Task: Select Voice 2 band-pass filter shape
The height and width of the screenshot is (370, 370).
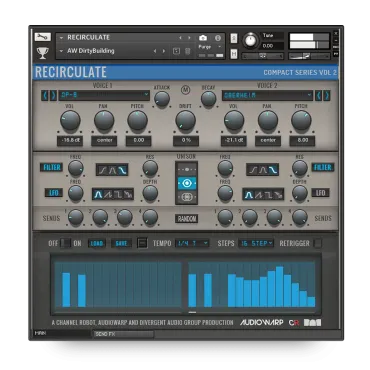Action: coord(263,170)
